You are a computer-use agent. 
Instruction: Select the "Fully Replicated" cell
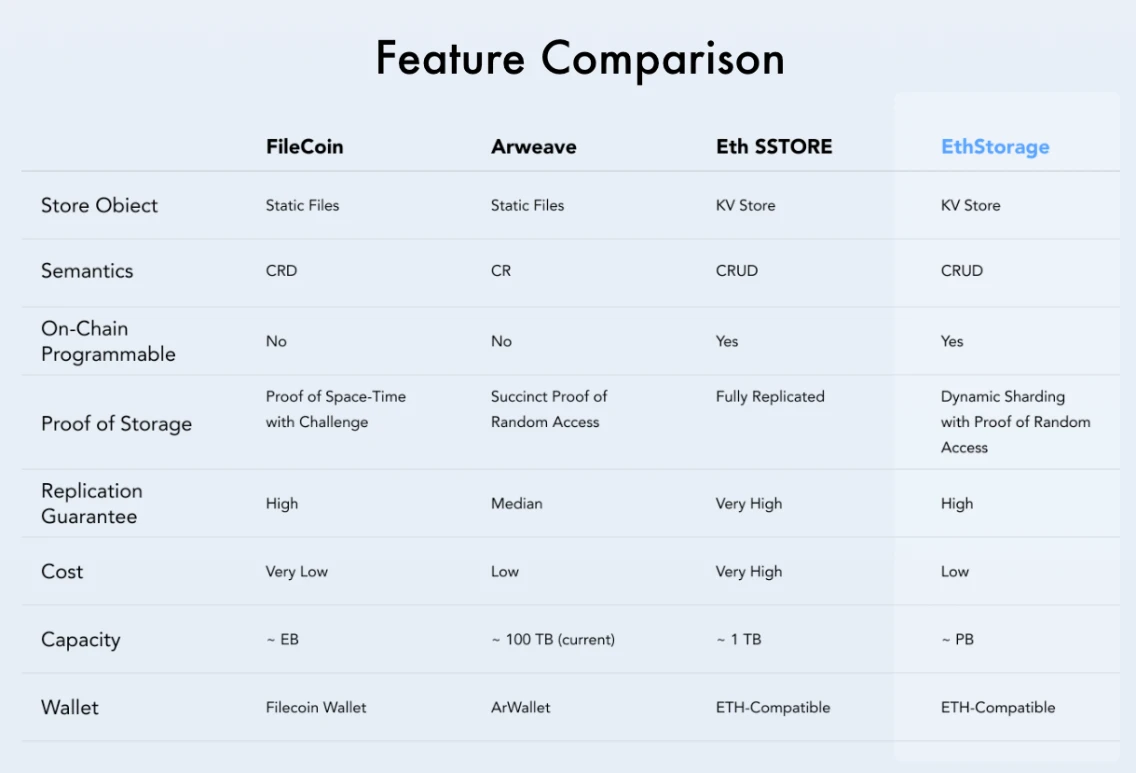point(770,397)
